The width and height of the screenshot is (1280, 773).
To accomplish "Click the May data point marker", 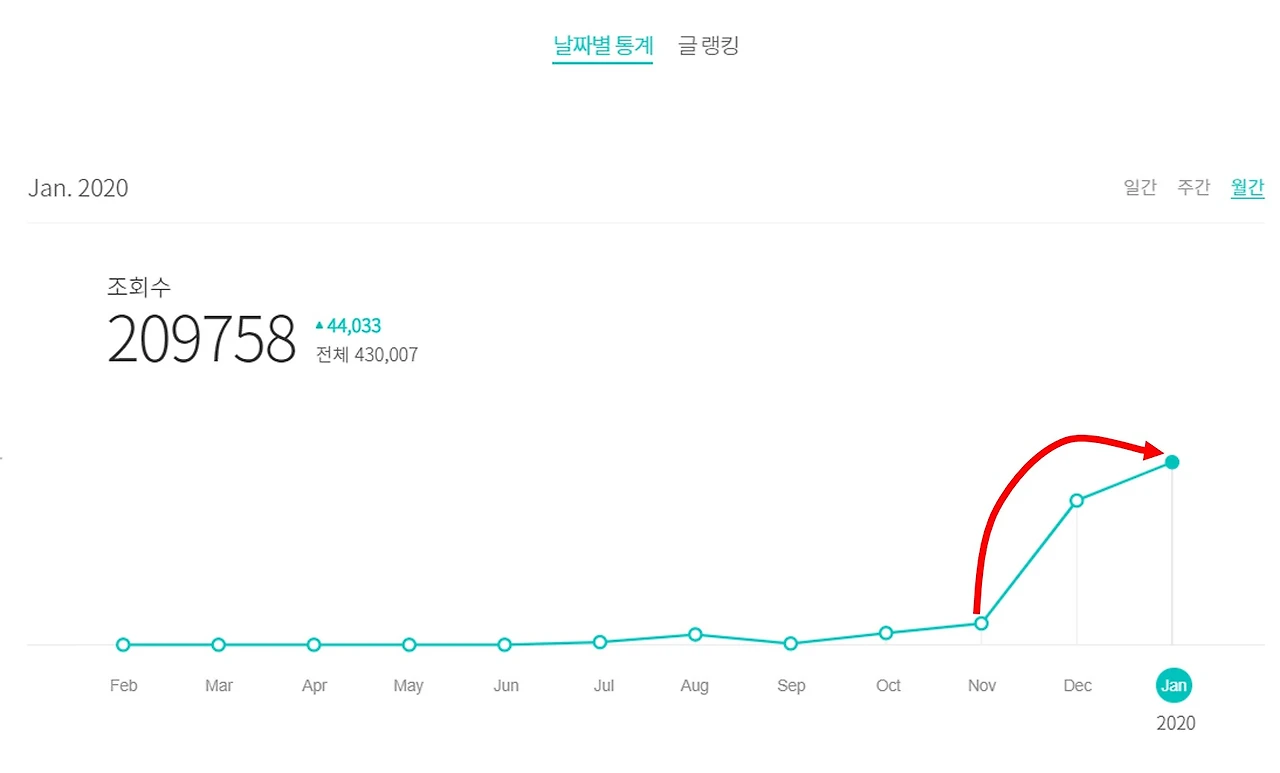I will pos(408,645).
